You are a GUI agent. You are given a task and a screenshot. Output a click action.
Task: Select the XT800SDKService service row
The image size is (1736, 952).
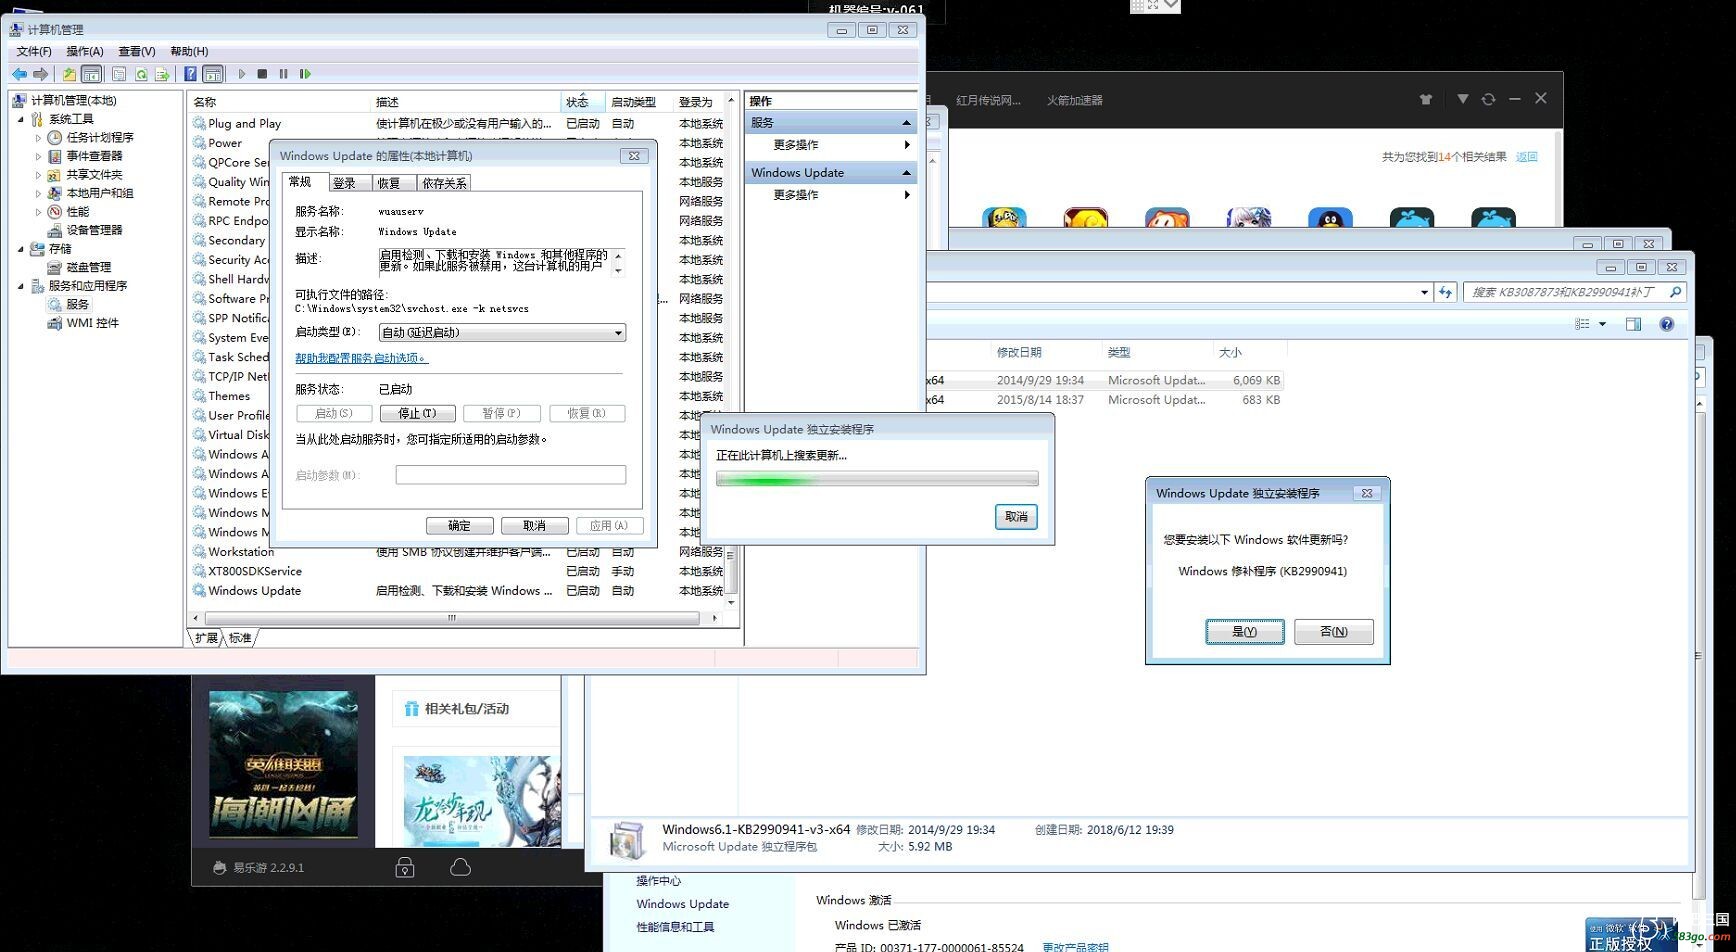459,571
